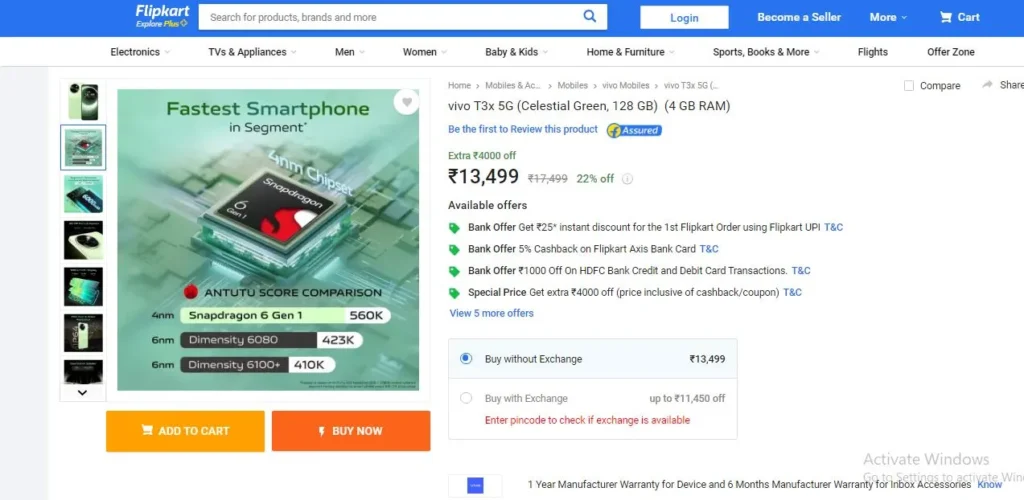1024x500 pixels.
Task: Select Buy without Exchange option
Action: pyautogui.click(x=466, y=358)
